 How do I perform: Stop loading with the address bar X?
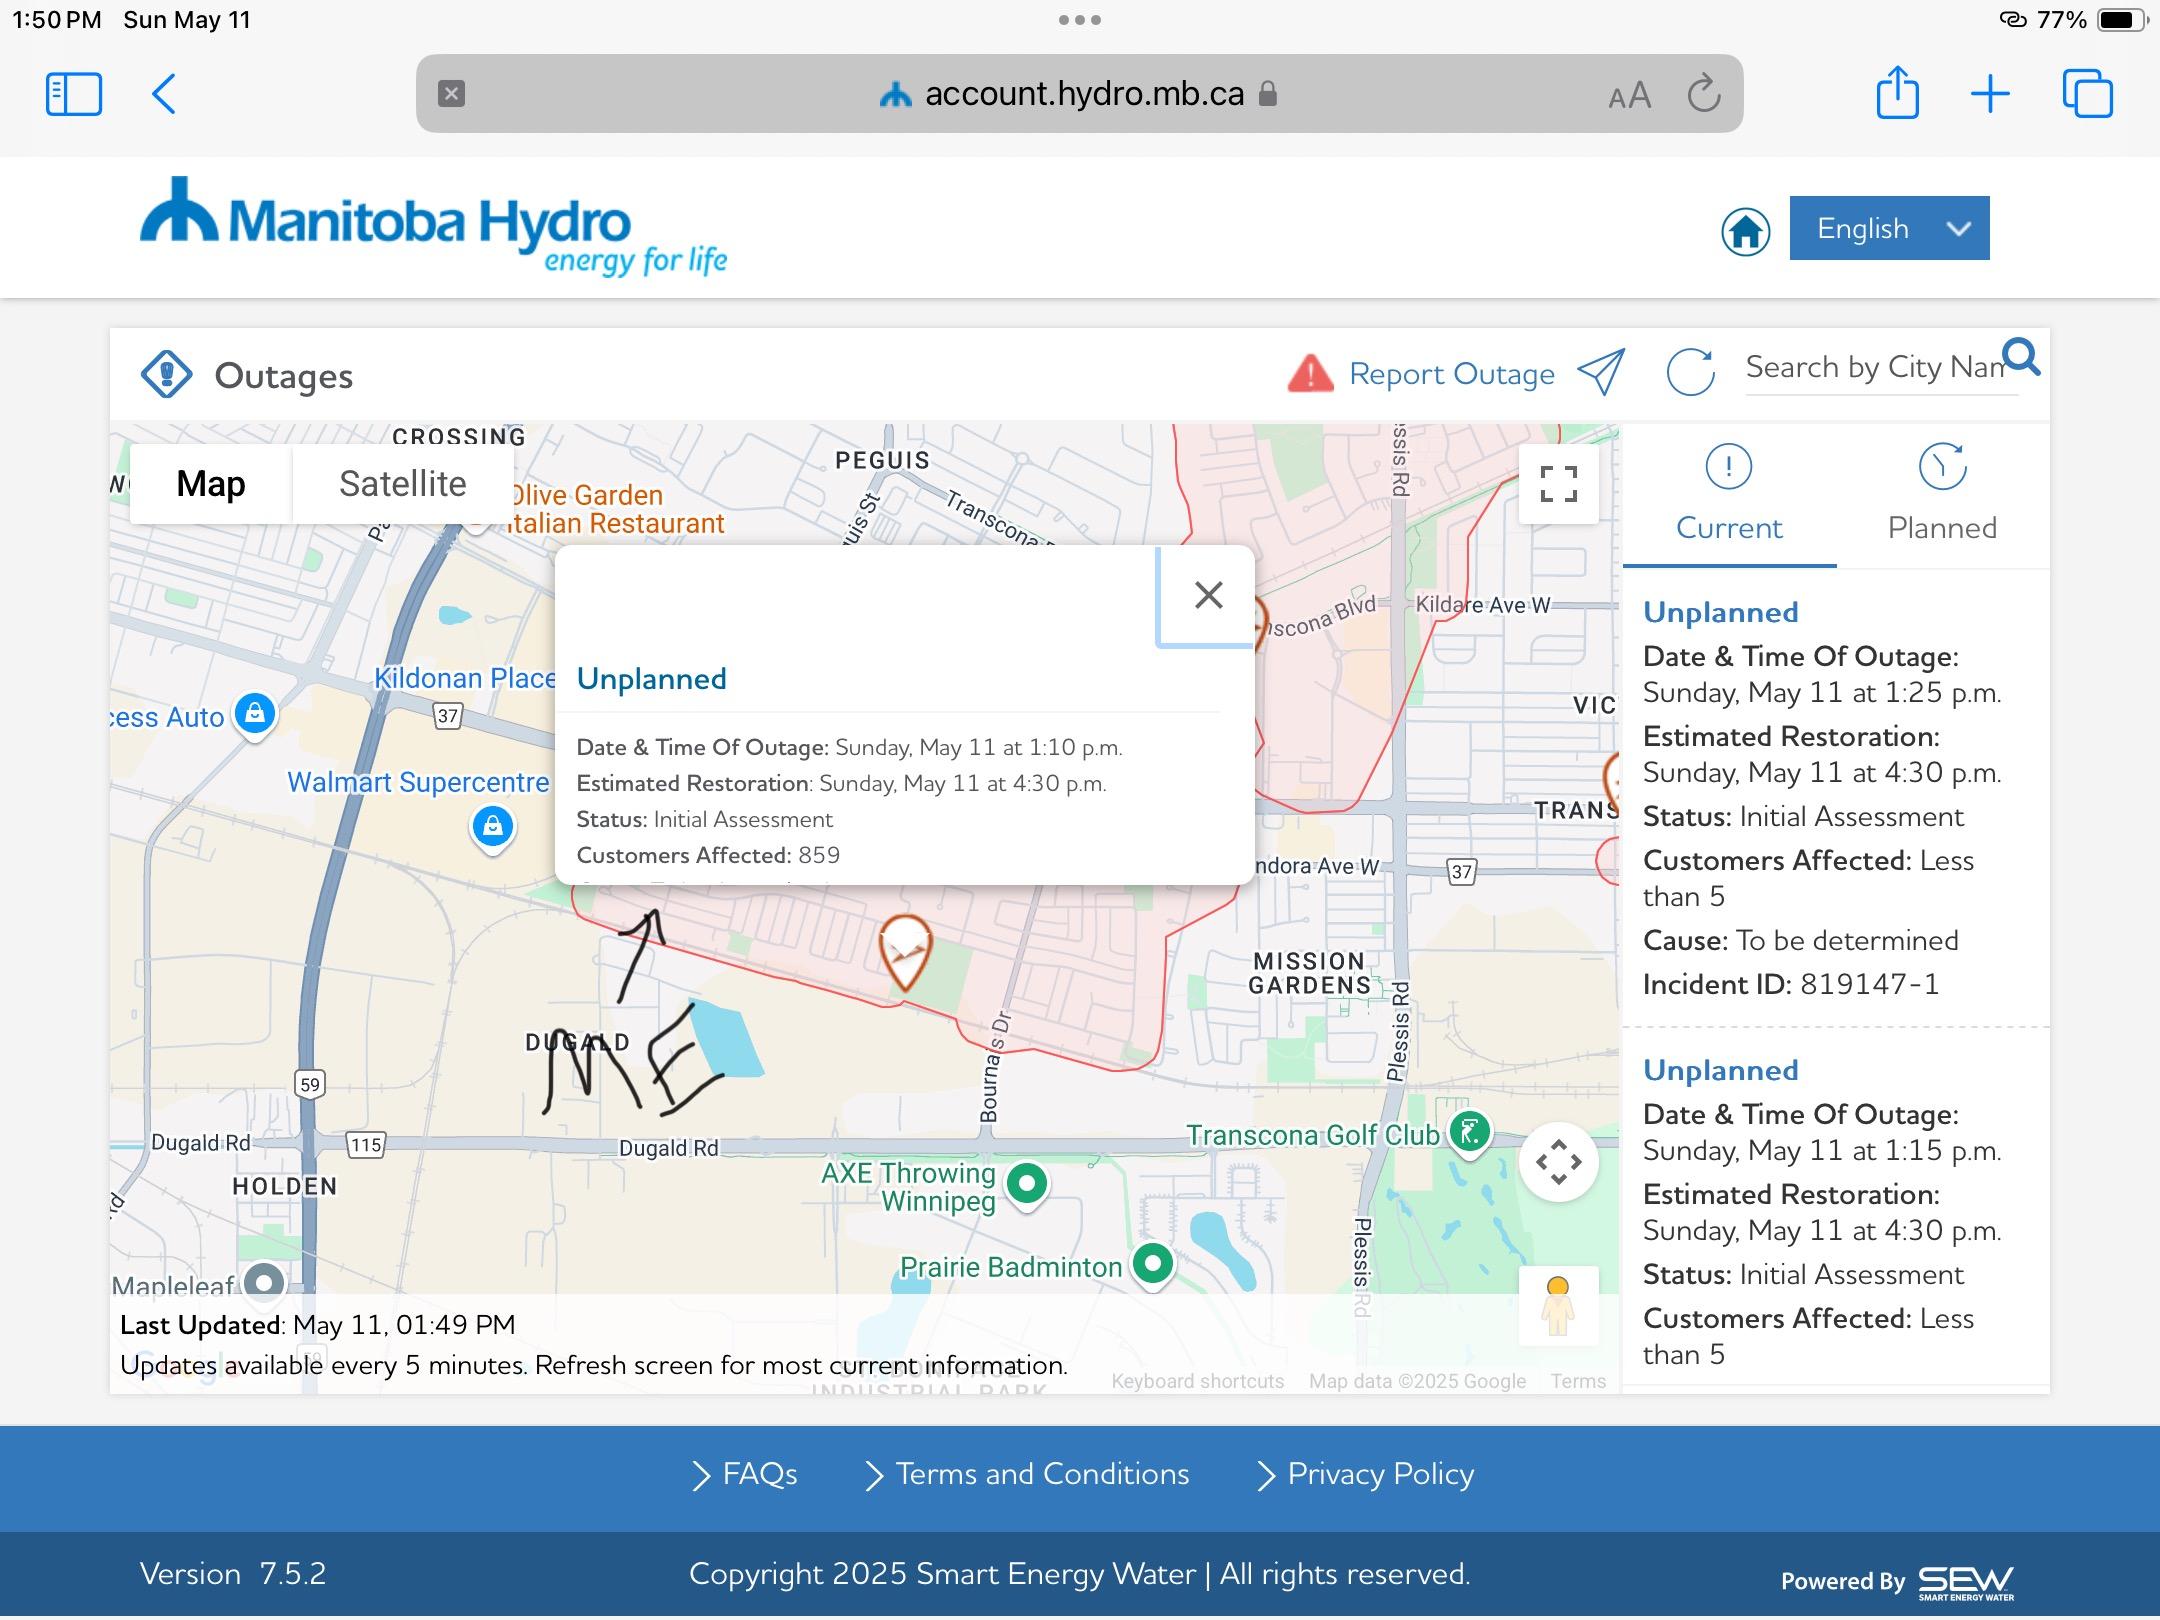click(x=451, y=94)
